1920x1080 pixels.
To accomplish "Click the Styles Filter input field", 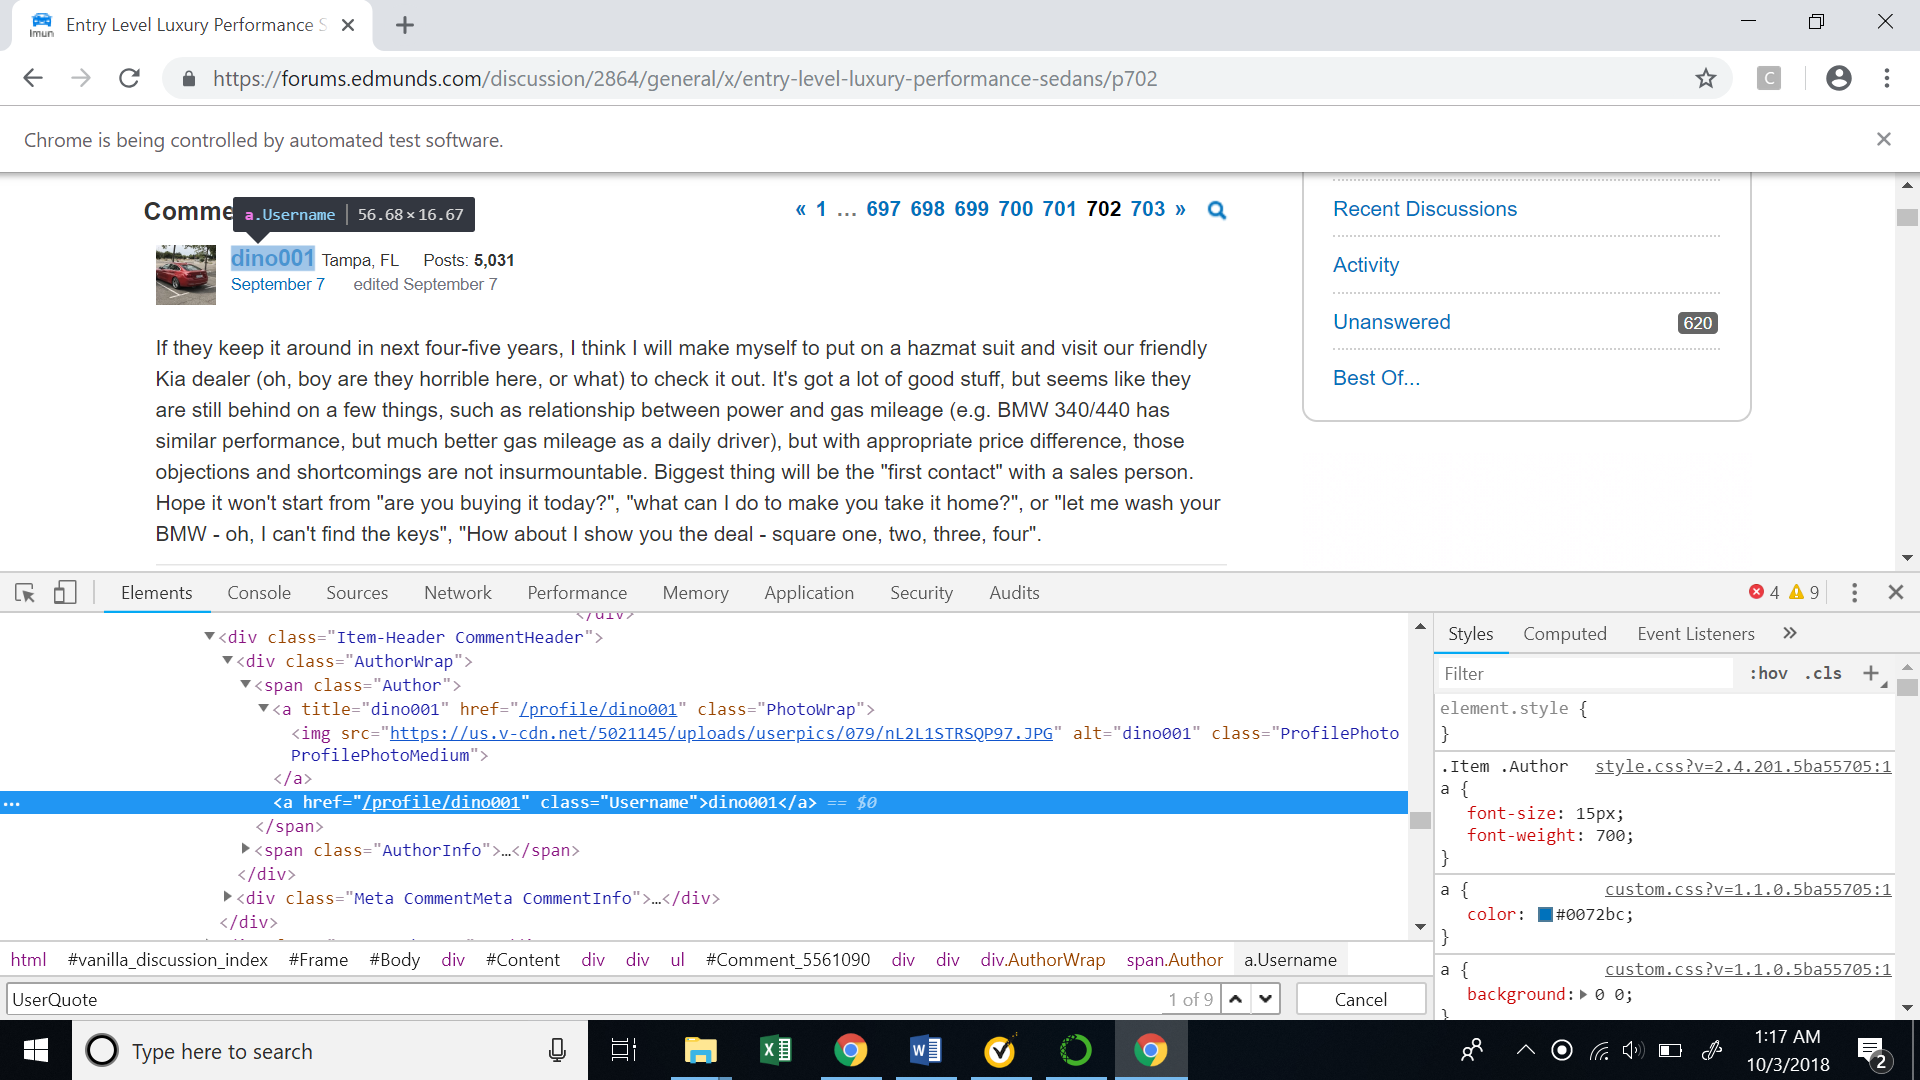I will [x=1586, y=674].
